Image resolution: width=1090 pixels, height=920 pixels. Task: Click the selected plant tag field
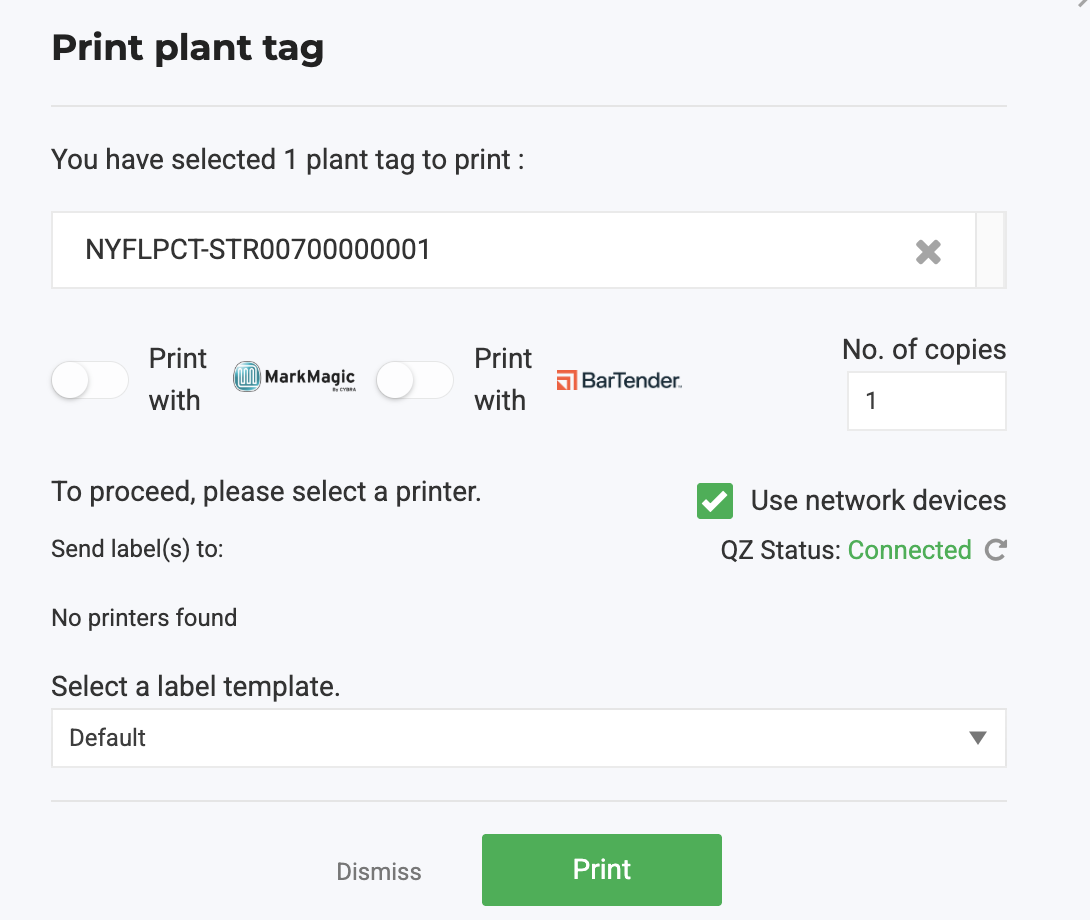tap(514, 250)
